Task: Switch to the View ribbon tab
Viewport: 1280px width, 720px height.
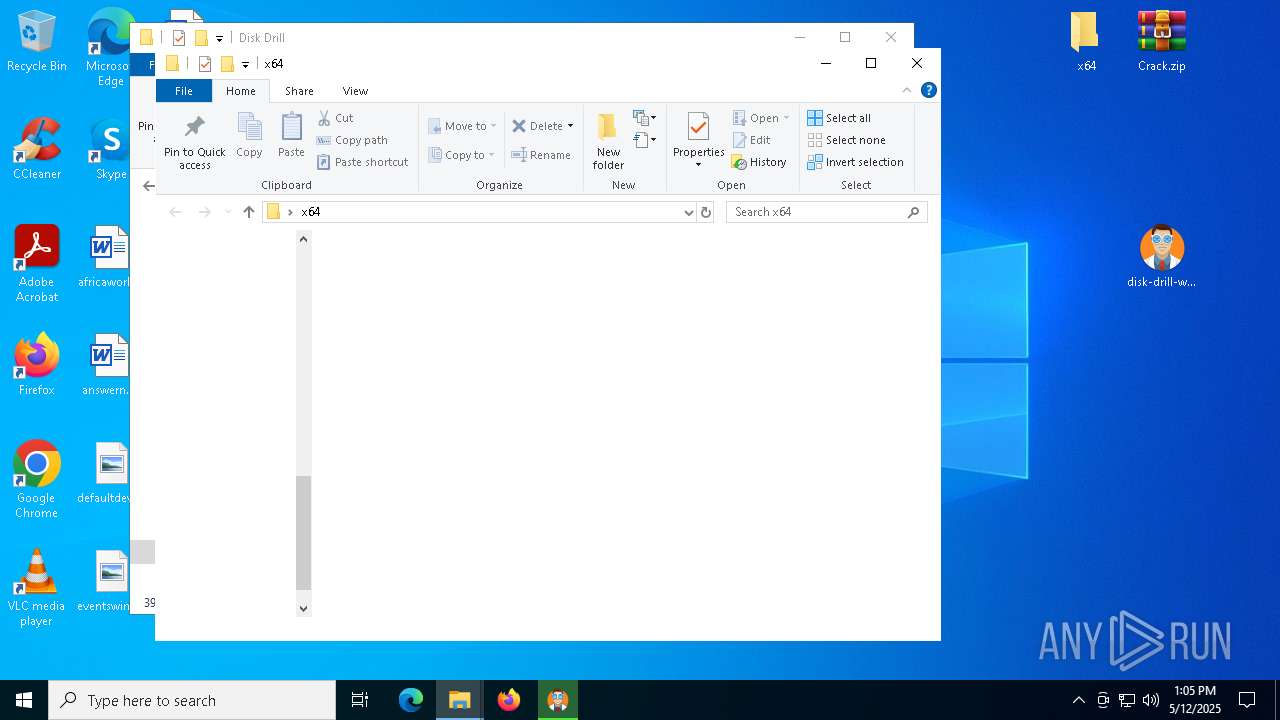Action: [x=355, y=91]
